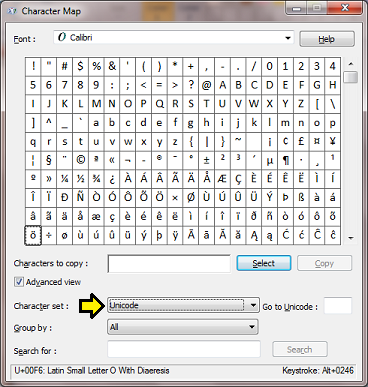This screenshot has height=387, width=368.
Task: Select the capital Ð eth character
Action: [64, 198]
